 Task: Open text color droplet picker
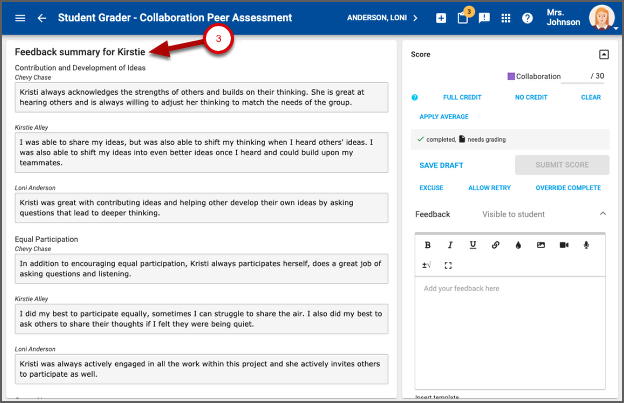tap(518, 245)
